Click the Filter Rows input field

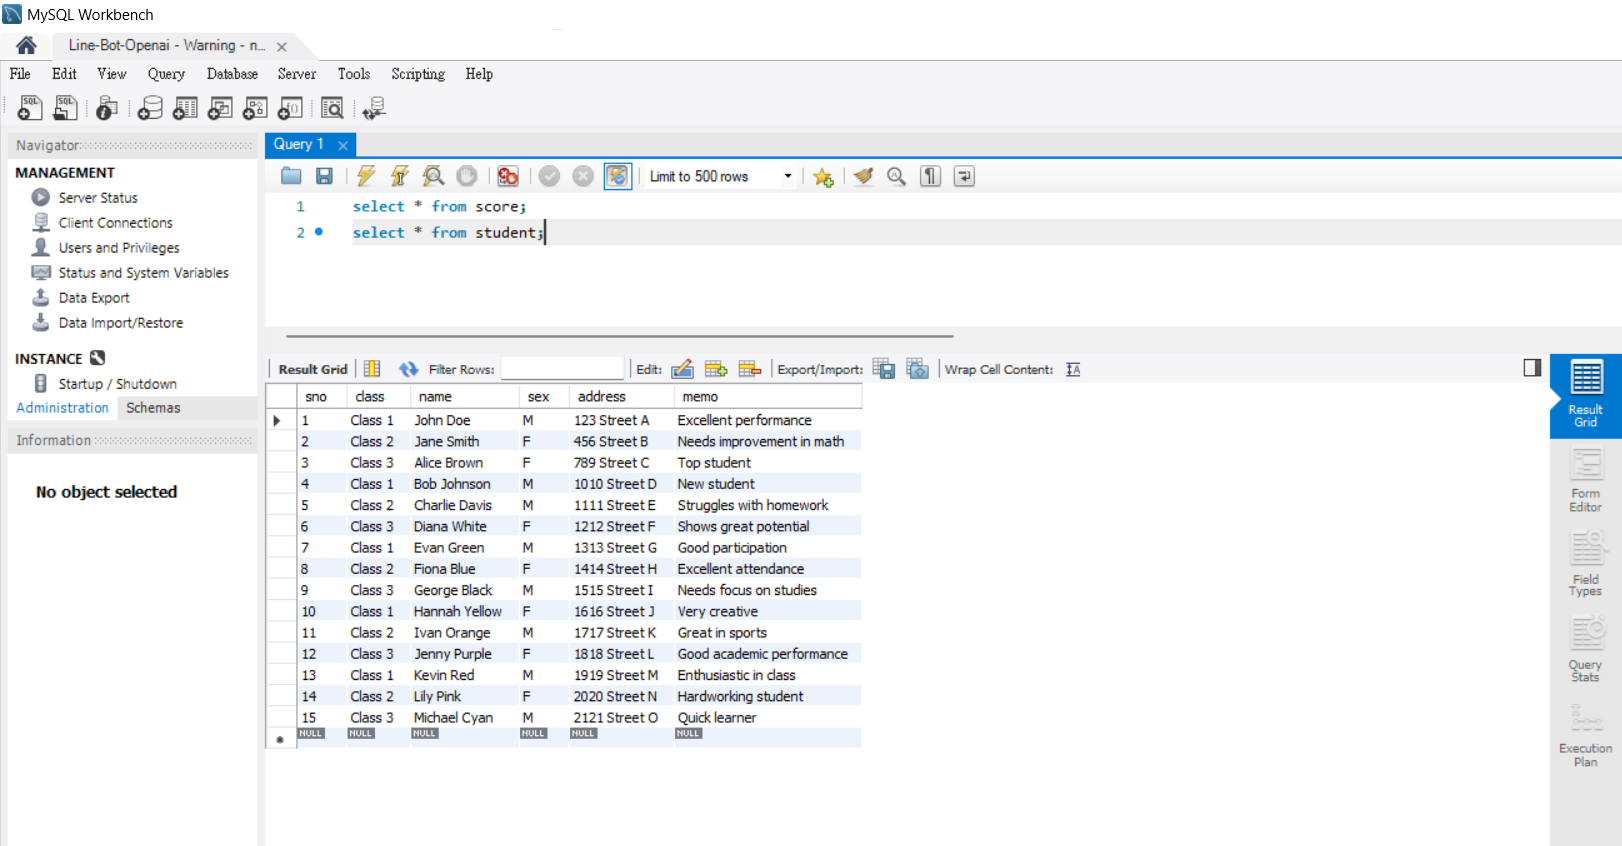[x=562, y=369]
